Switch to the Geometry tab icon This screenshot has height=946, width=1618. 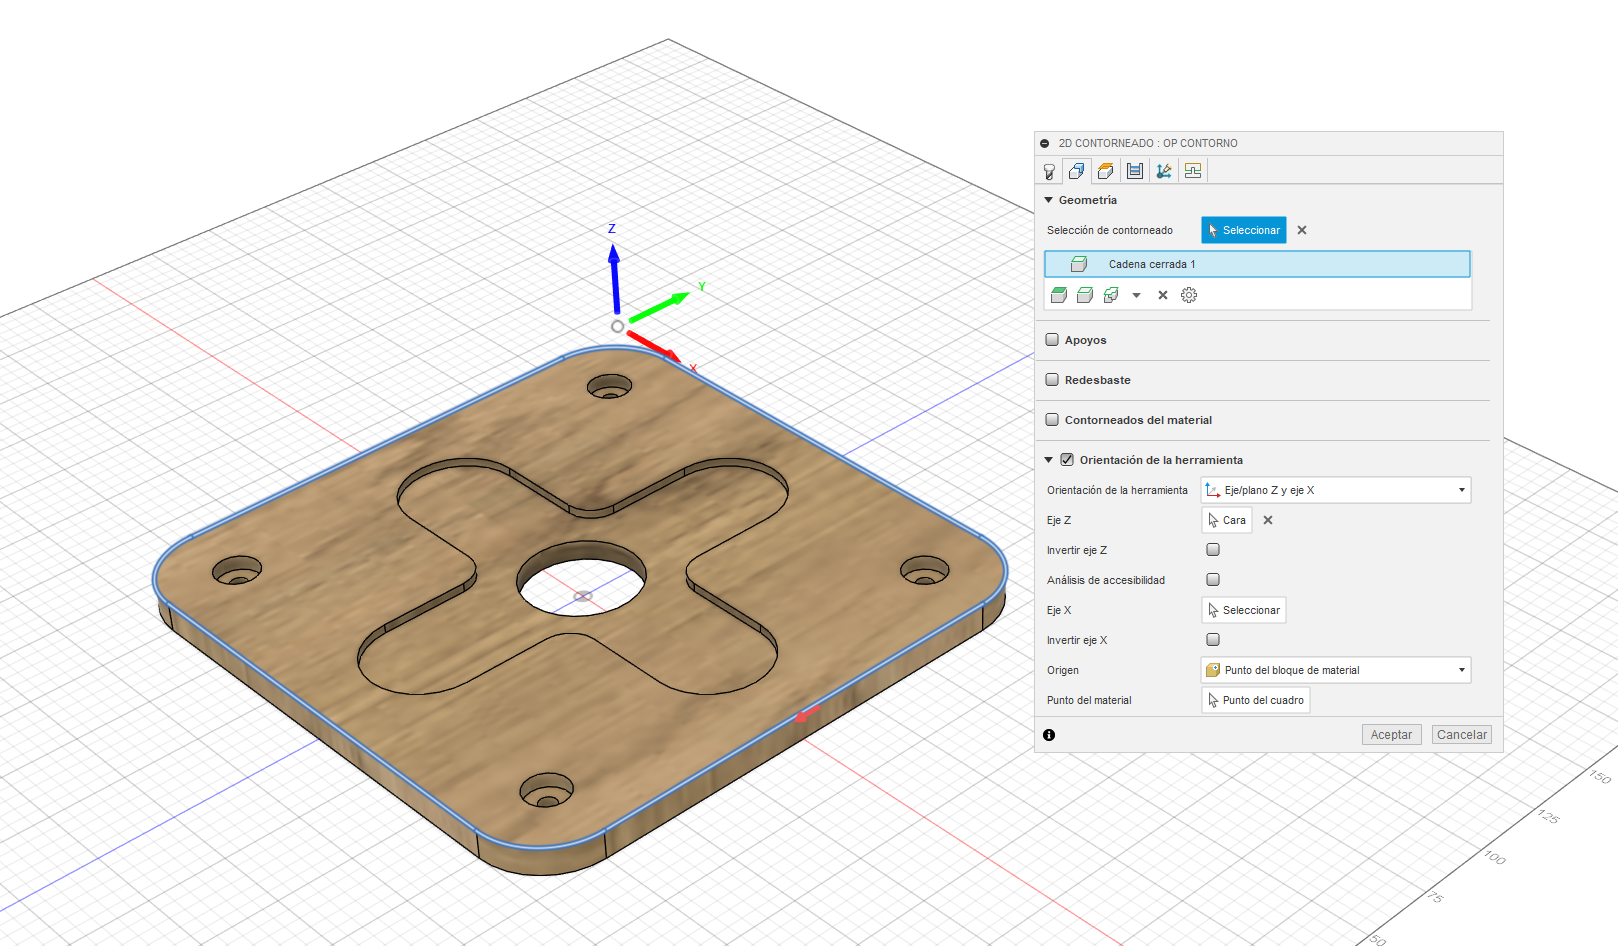(x=1077, y=171)
